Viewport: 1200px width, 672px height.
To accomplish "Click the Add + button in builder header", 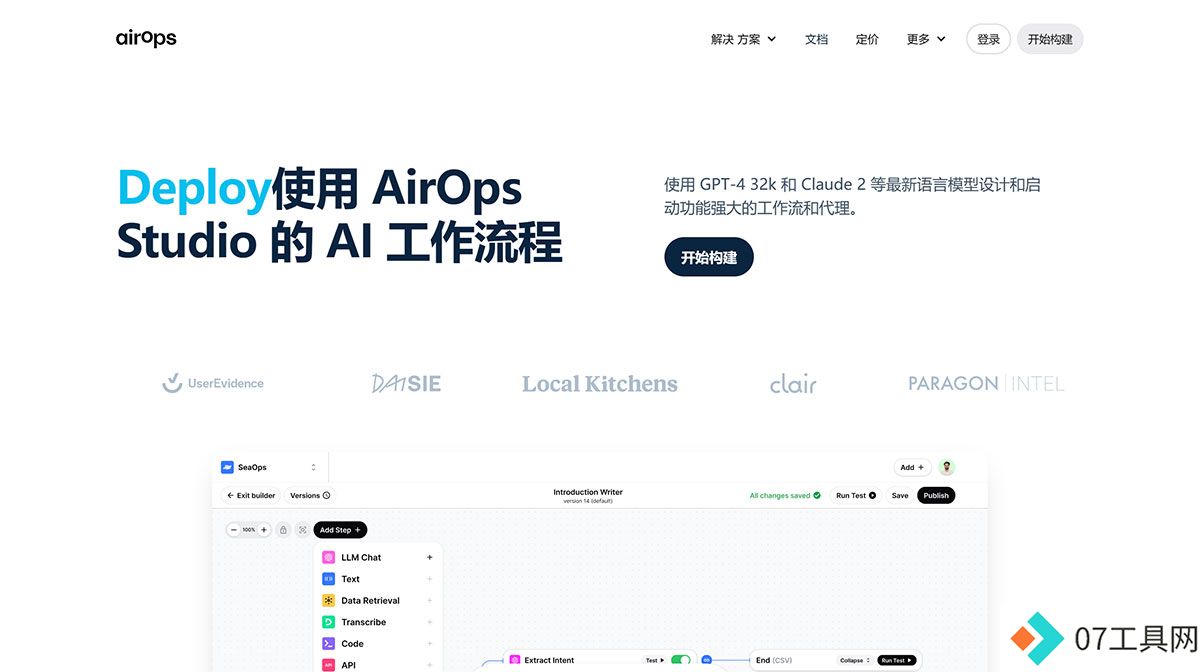I will point(912,467).
